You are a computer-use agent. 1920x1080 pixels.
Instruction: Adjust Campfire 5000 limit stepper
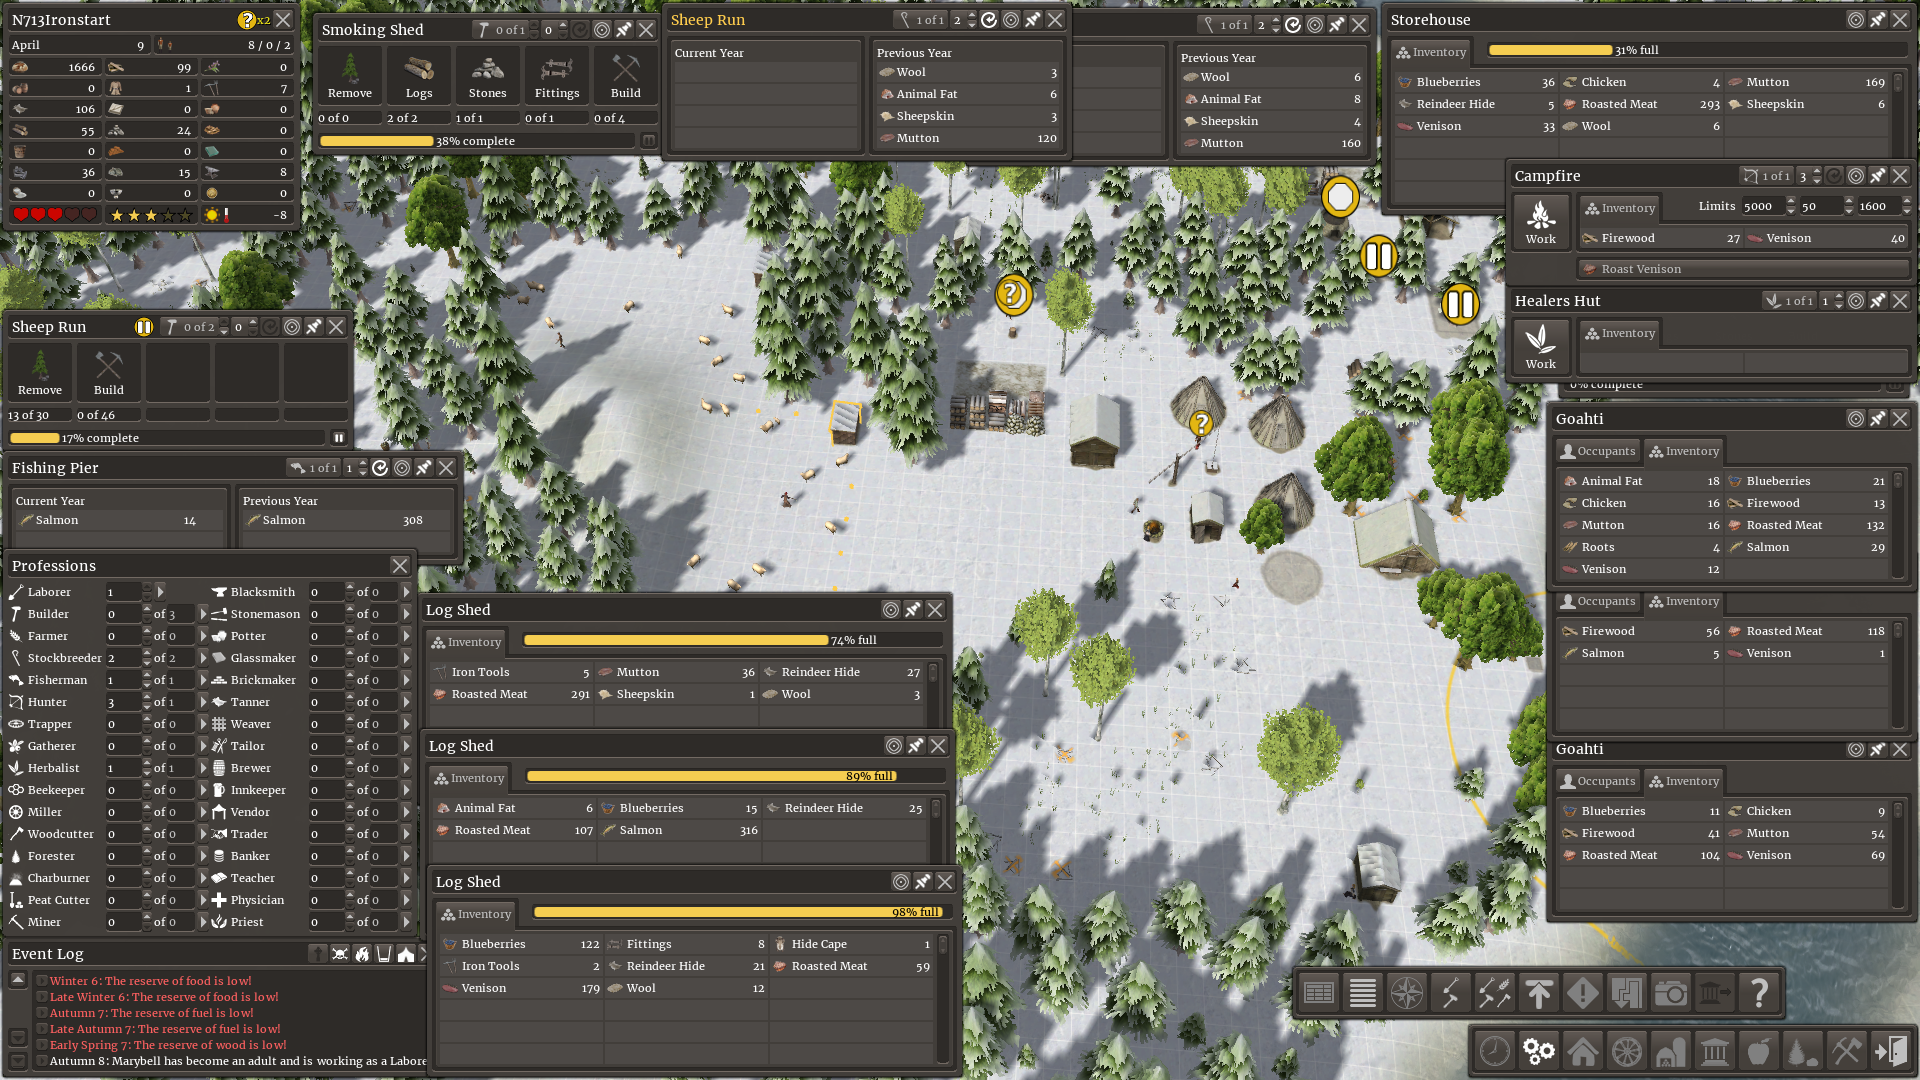[x=1791, y=206]
